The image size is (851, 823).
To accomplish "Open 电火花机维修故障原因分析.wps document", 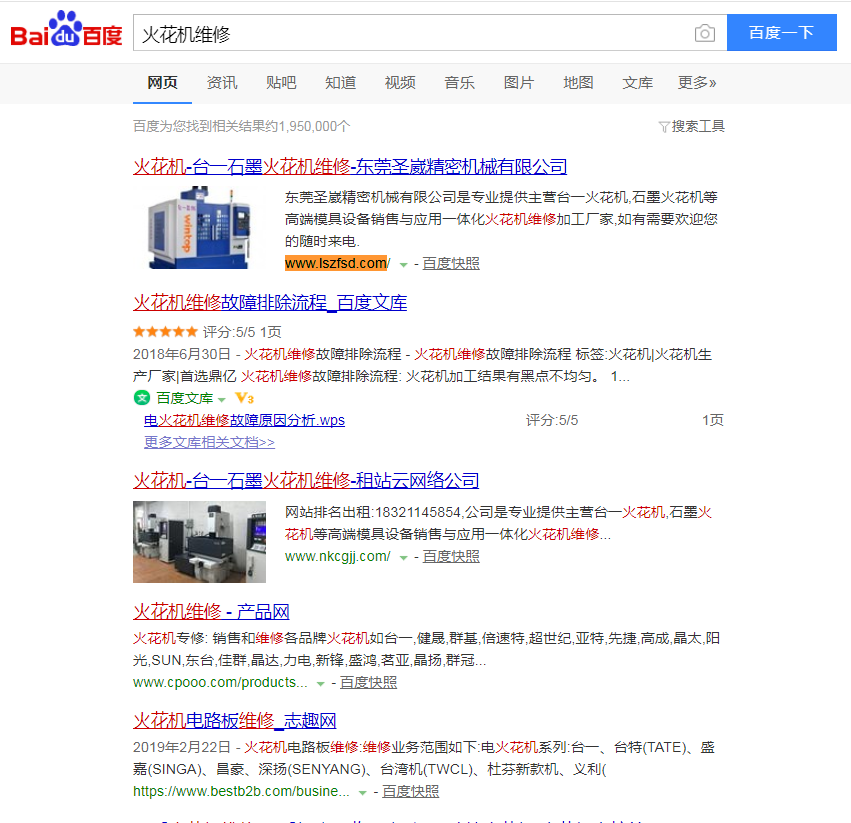I will (244, 420).
